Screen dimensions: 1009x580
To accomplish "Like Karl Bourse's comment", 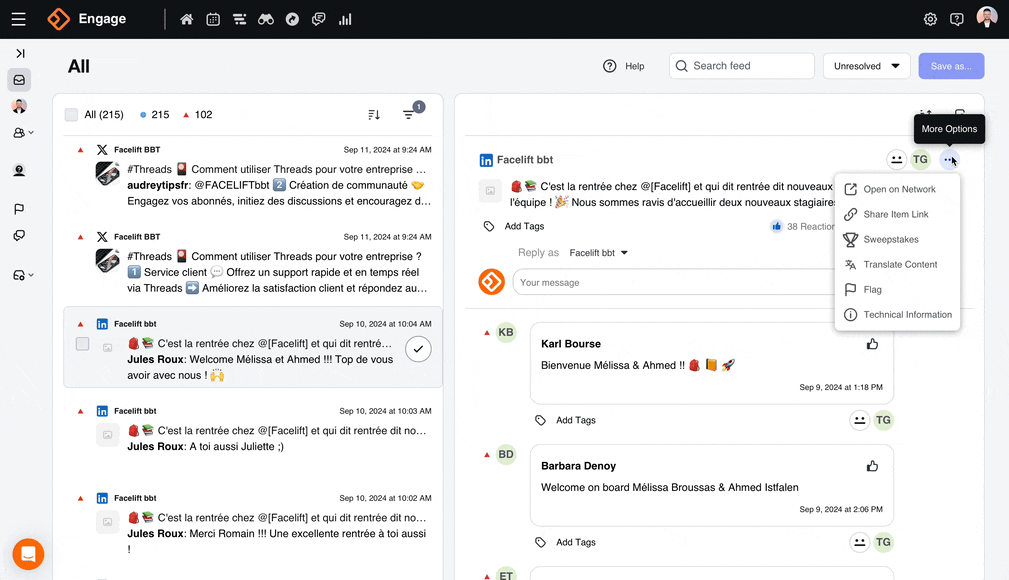I will [x=872, y=344].
